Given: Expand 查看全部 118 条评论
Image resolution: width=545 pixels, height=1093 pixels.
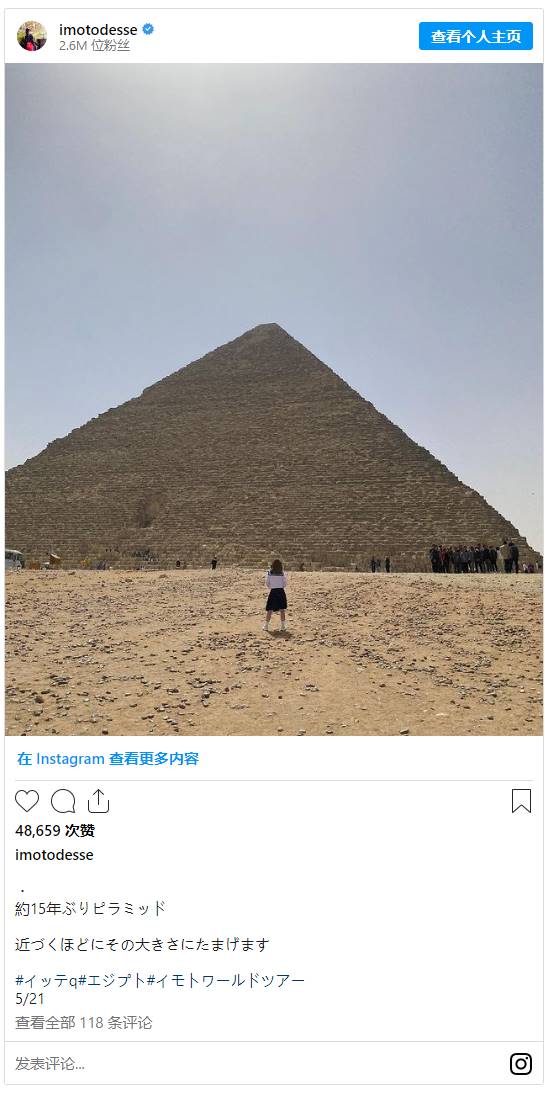Looking at the screenshot, I should pos(84,1023).
